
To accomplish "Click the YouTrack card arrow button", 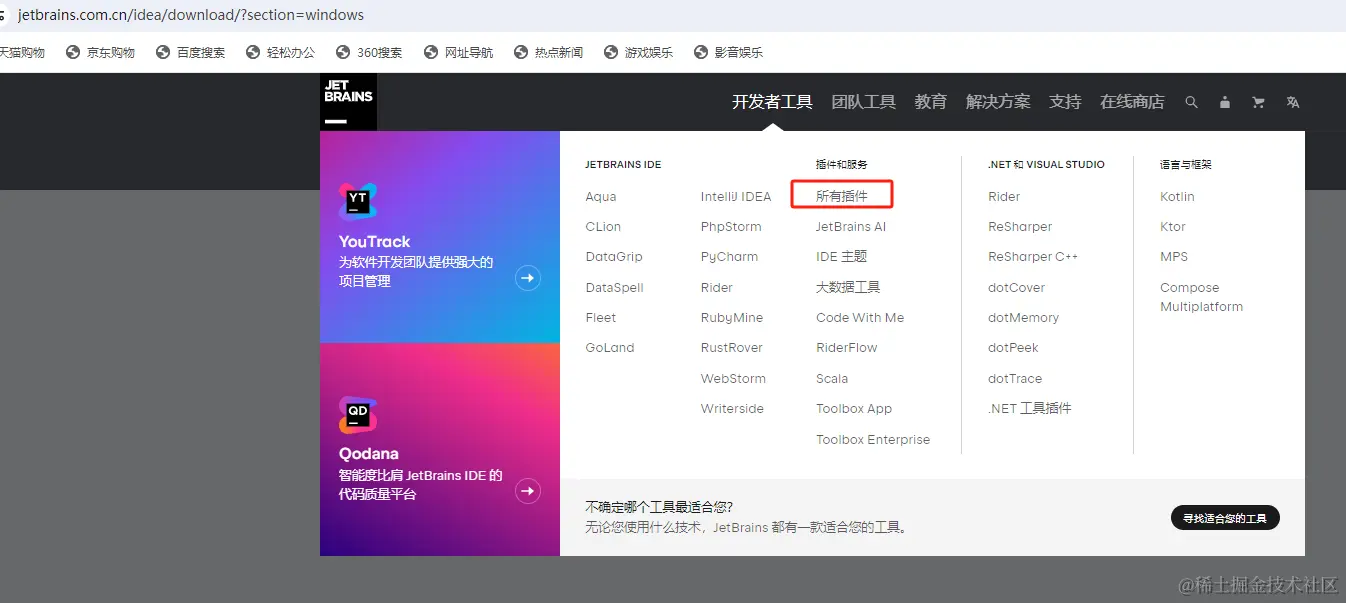I will pos(528,278).
